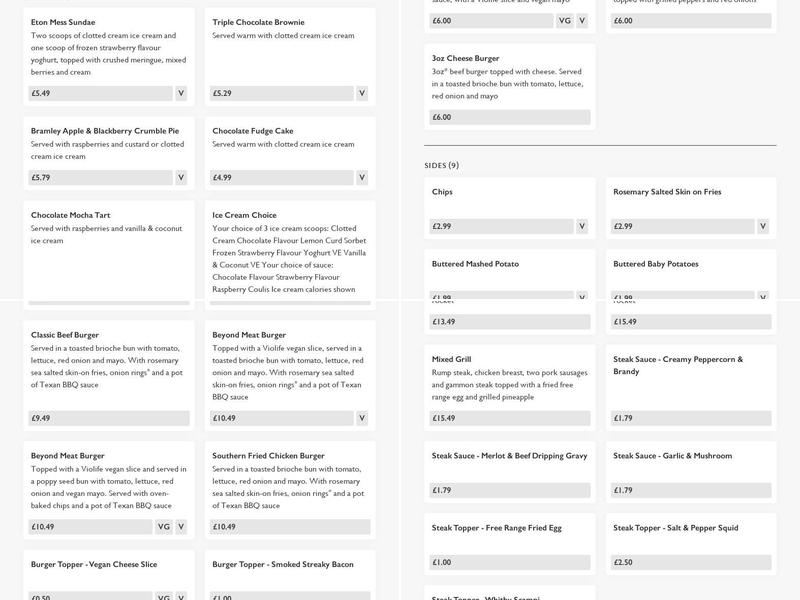Click the V badge on Triple Chocolate Brownie
The height and width of the screenshot is (600, 800).
point(362,93)
